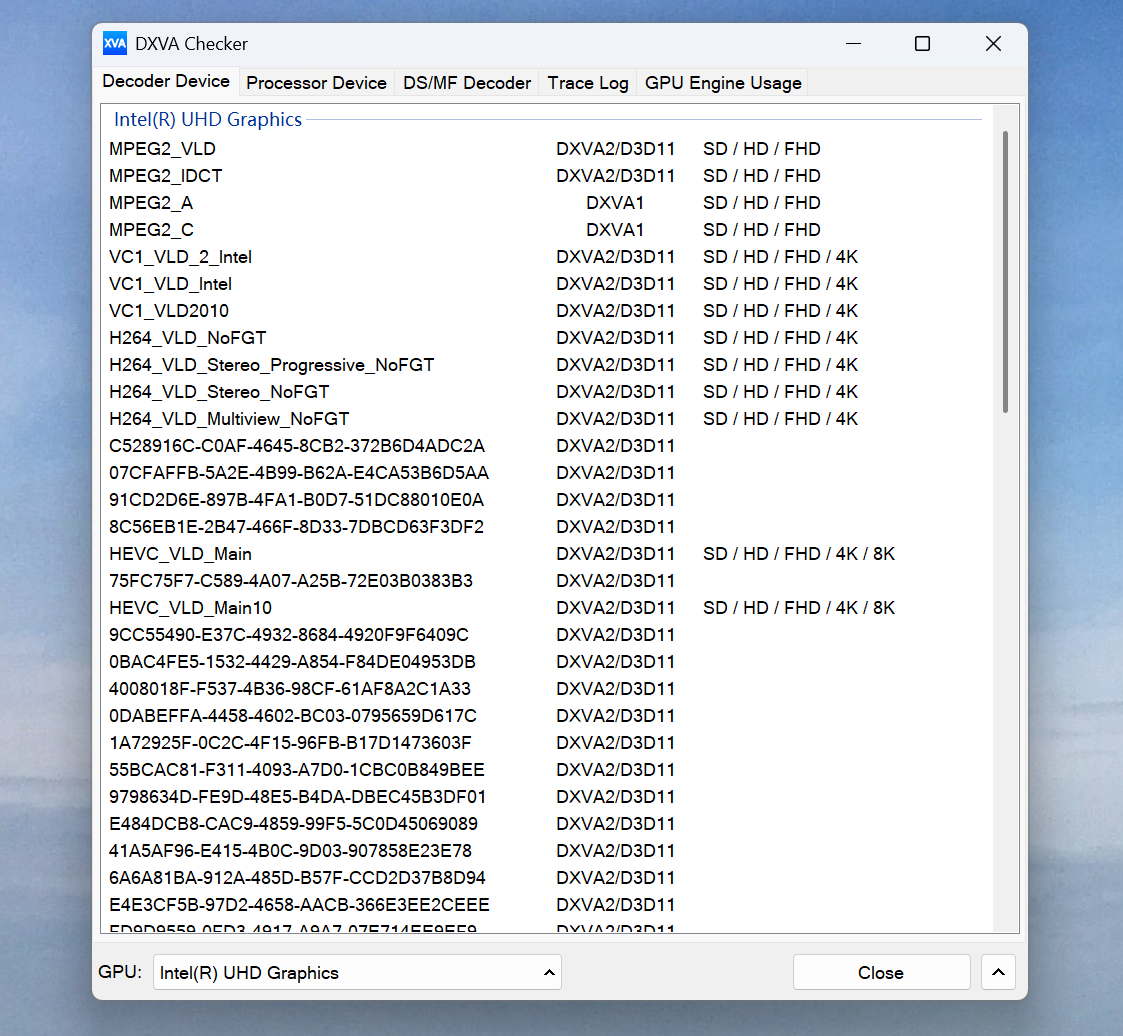The image size is (1123, 1036).
Task: Maximize the DXVA Checker window
Action: coord(922,44)
